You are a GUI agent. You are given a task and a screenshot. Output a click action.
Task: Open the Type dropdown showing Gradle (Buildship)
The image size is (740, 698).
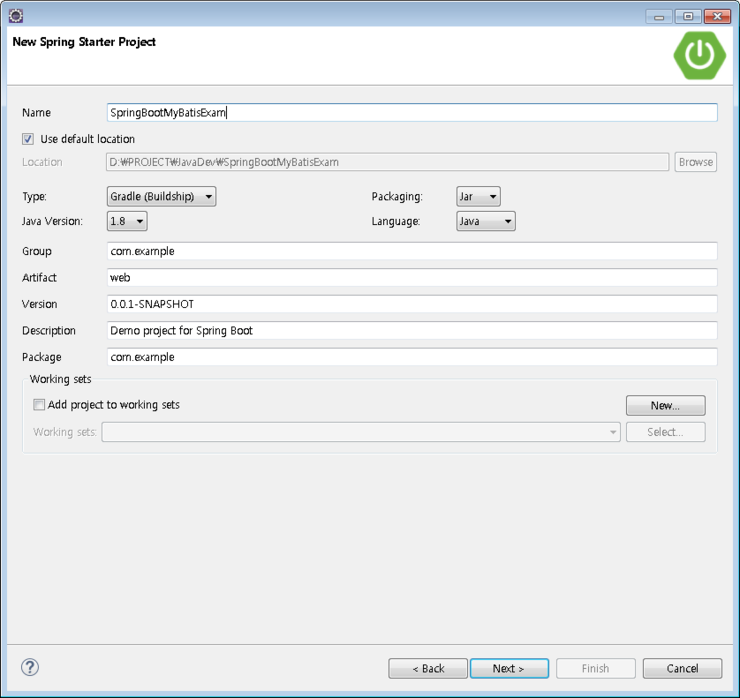161,196
